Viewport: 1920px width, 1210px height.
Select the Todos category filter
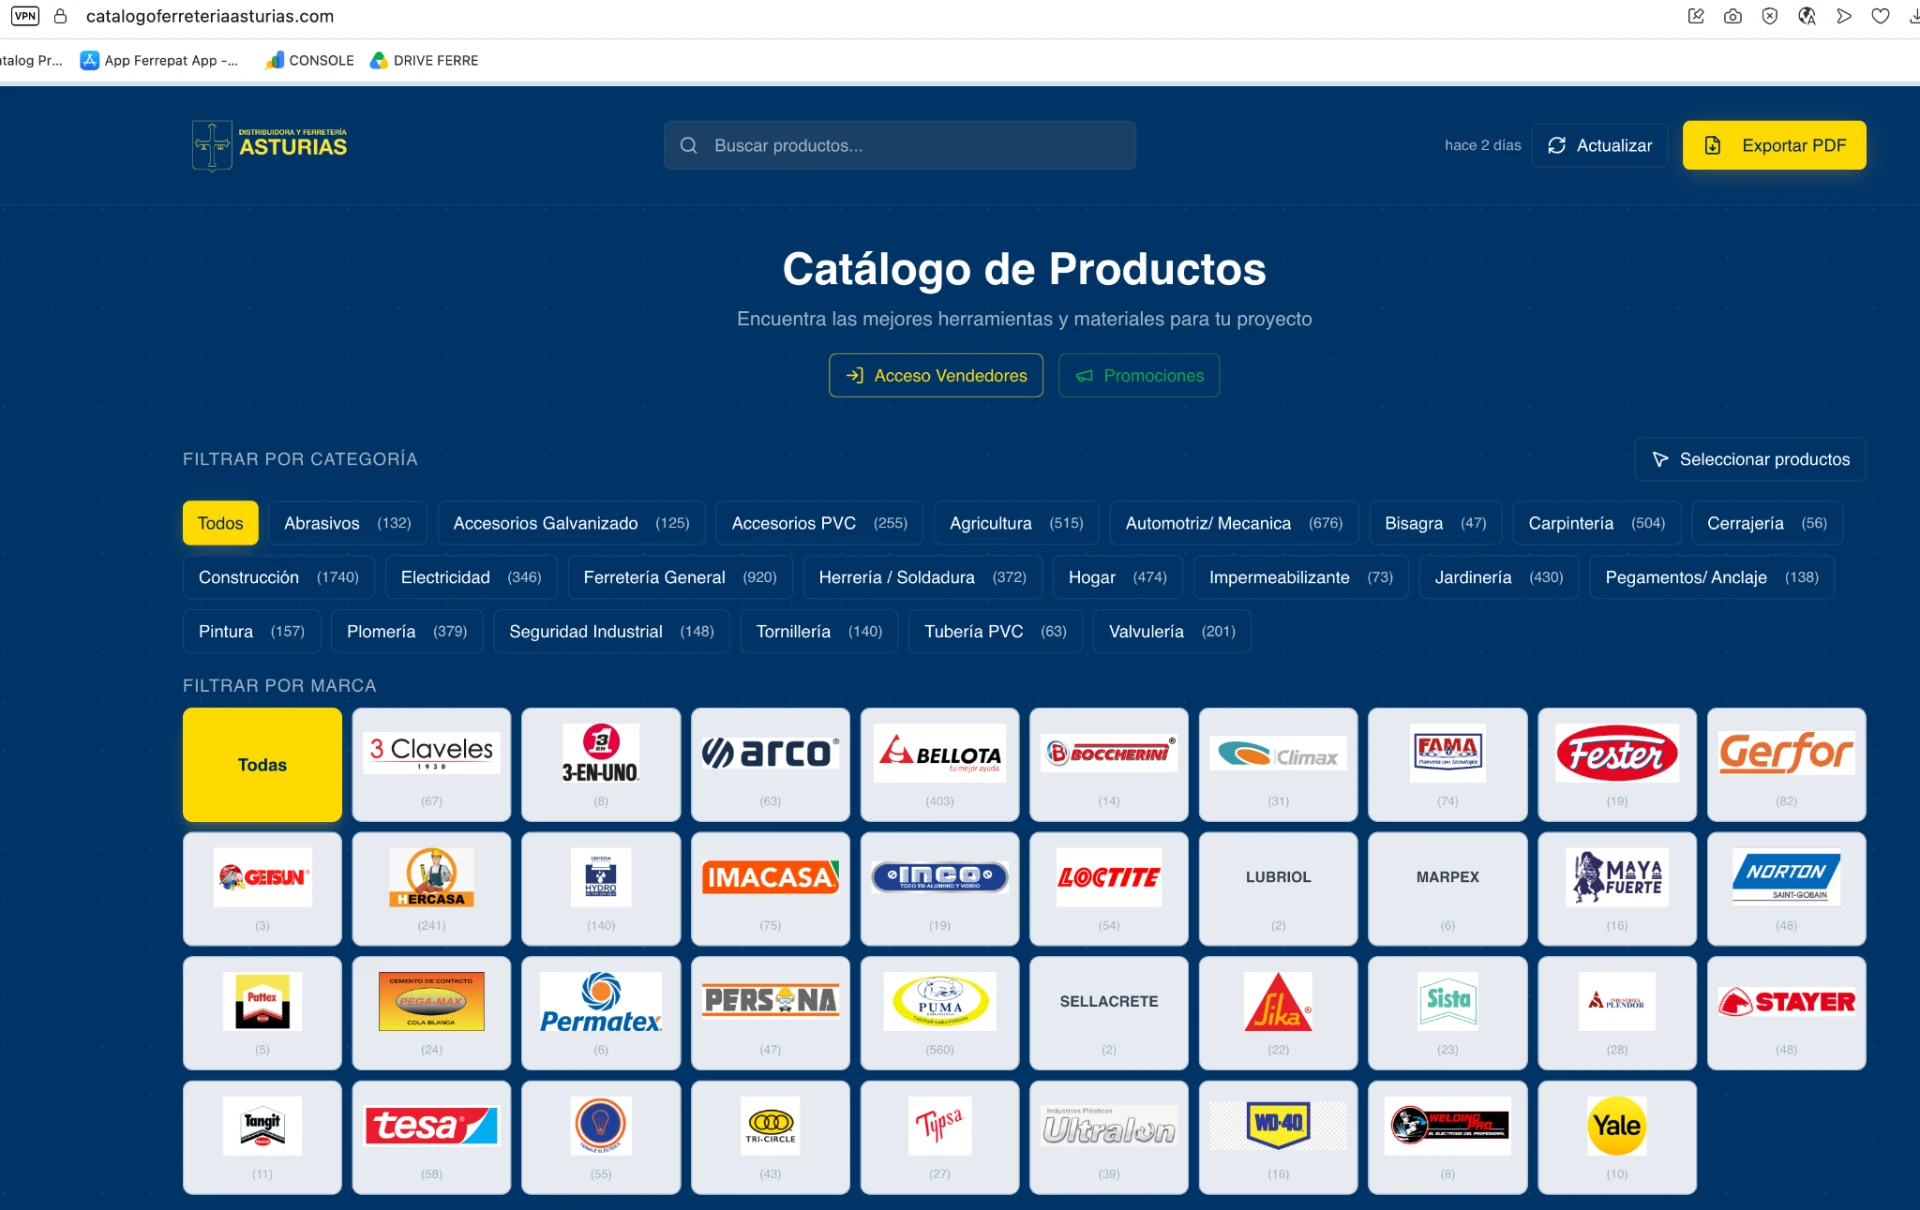pyautogui.click(x=220, y=523)
